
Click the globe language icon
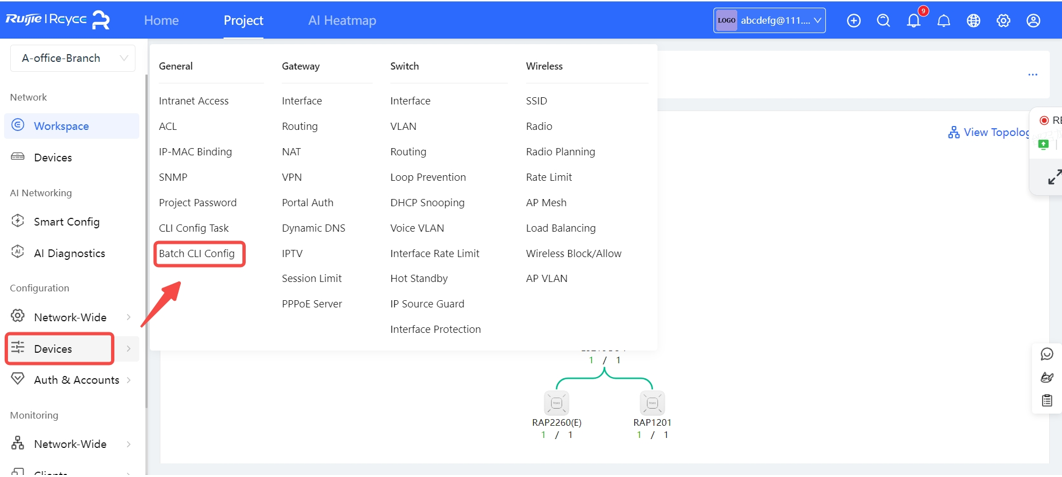(973, 20)
